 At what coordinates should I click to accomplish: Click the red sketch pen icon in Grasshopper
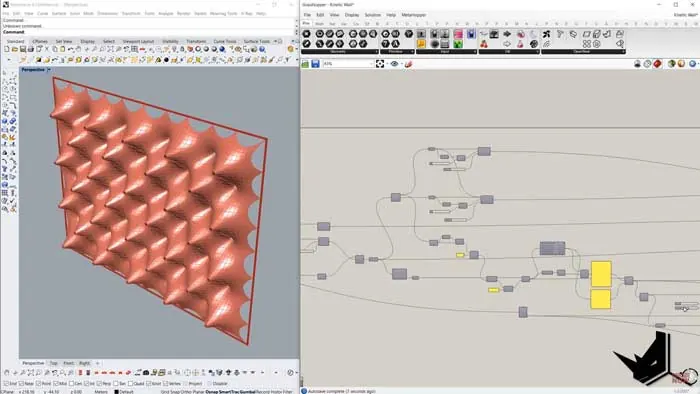[x=408, y=64]
